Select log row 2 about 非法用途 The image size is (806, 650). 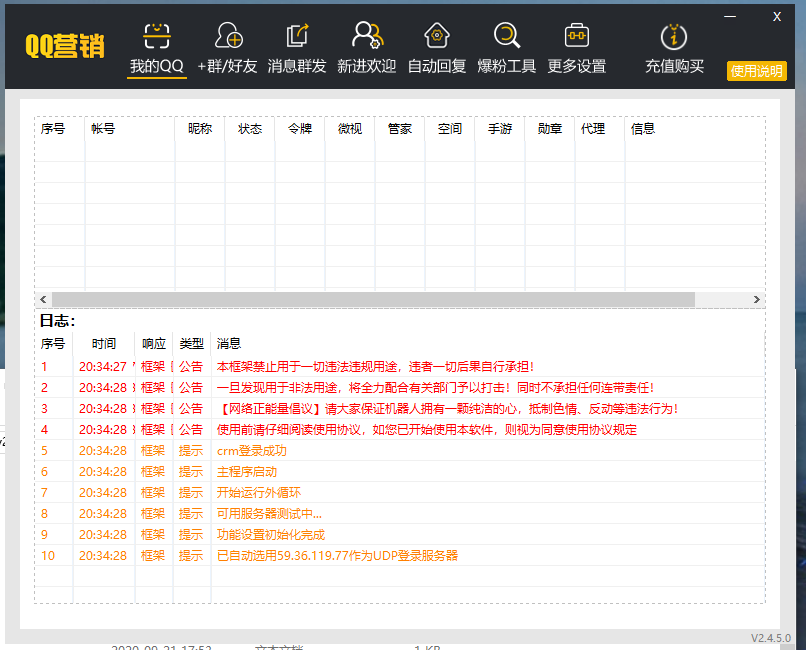400,387
